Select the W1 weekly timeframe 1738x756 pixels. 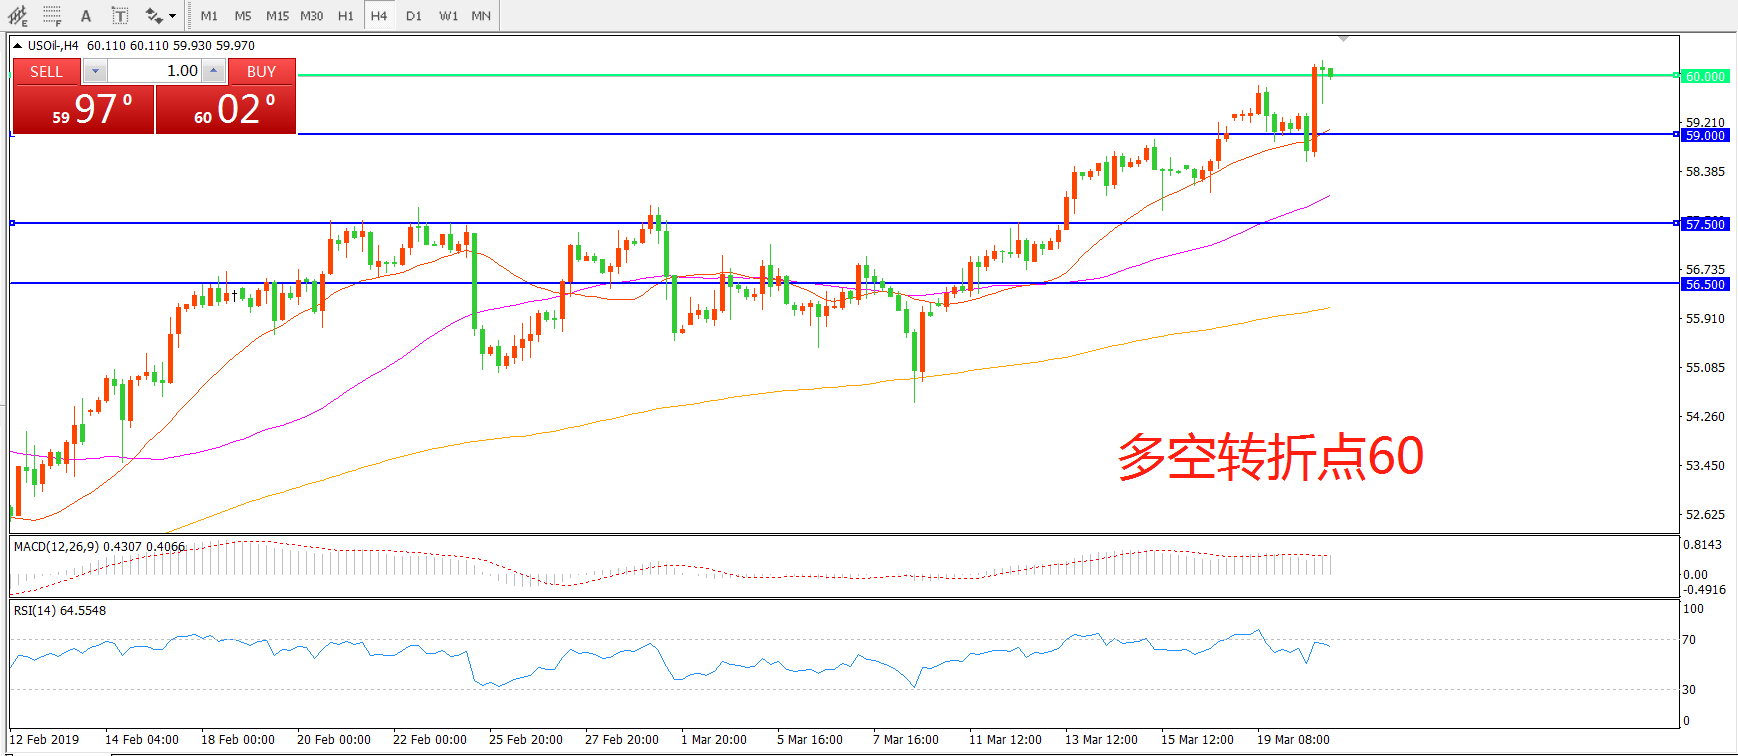coord(448,16)
